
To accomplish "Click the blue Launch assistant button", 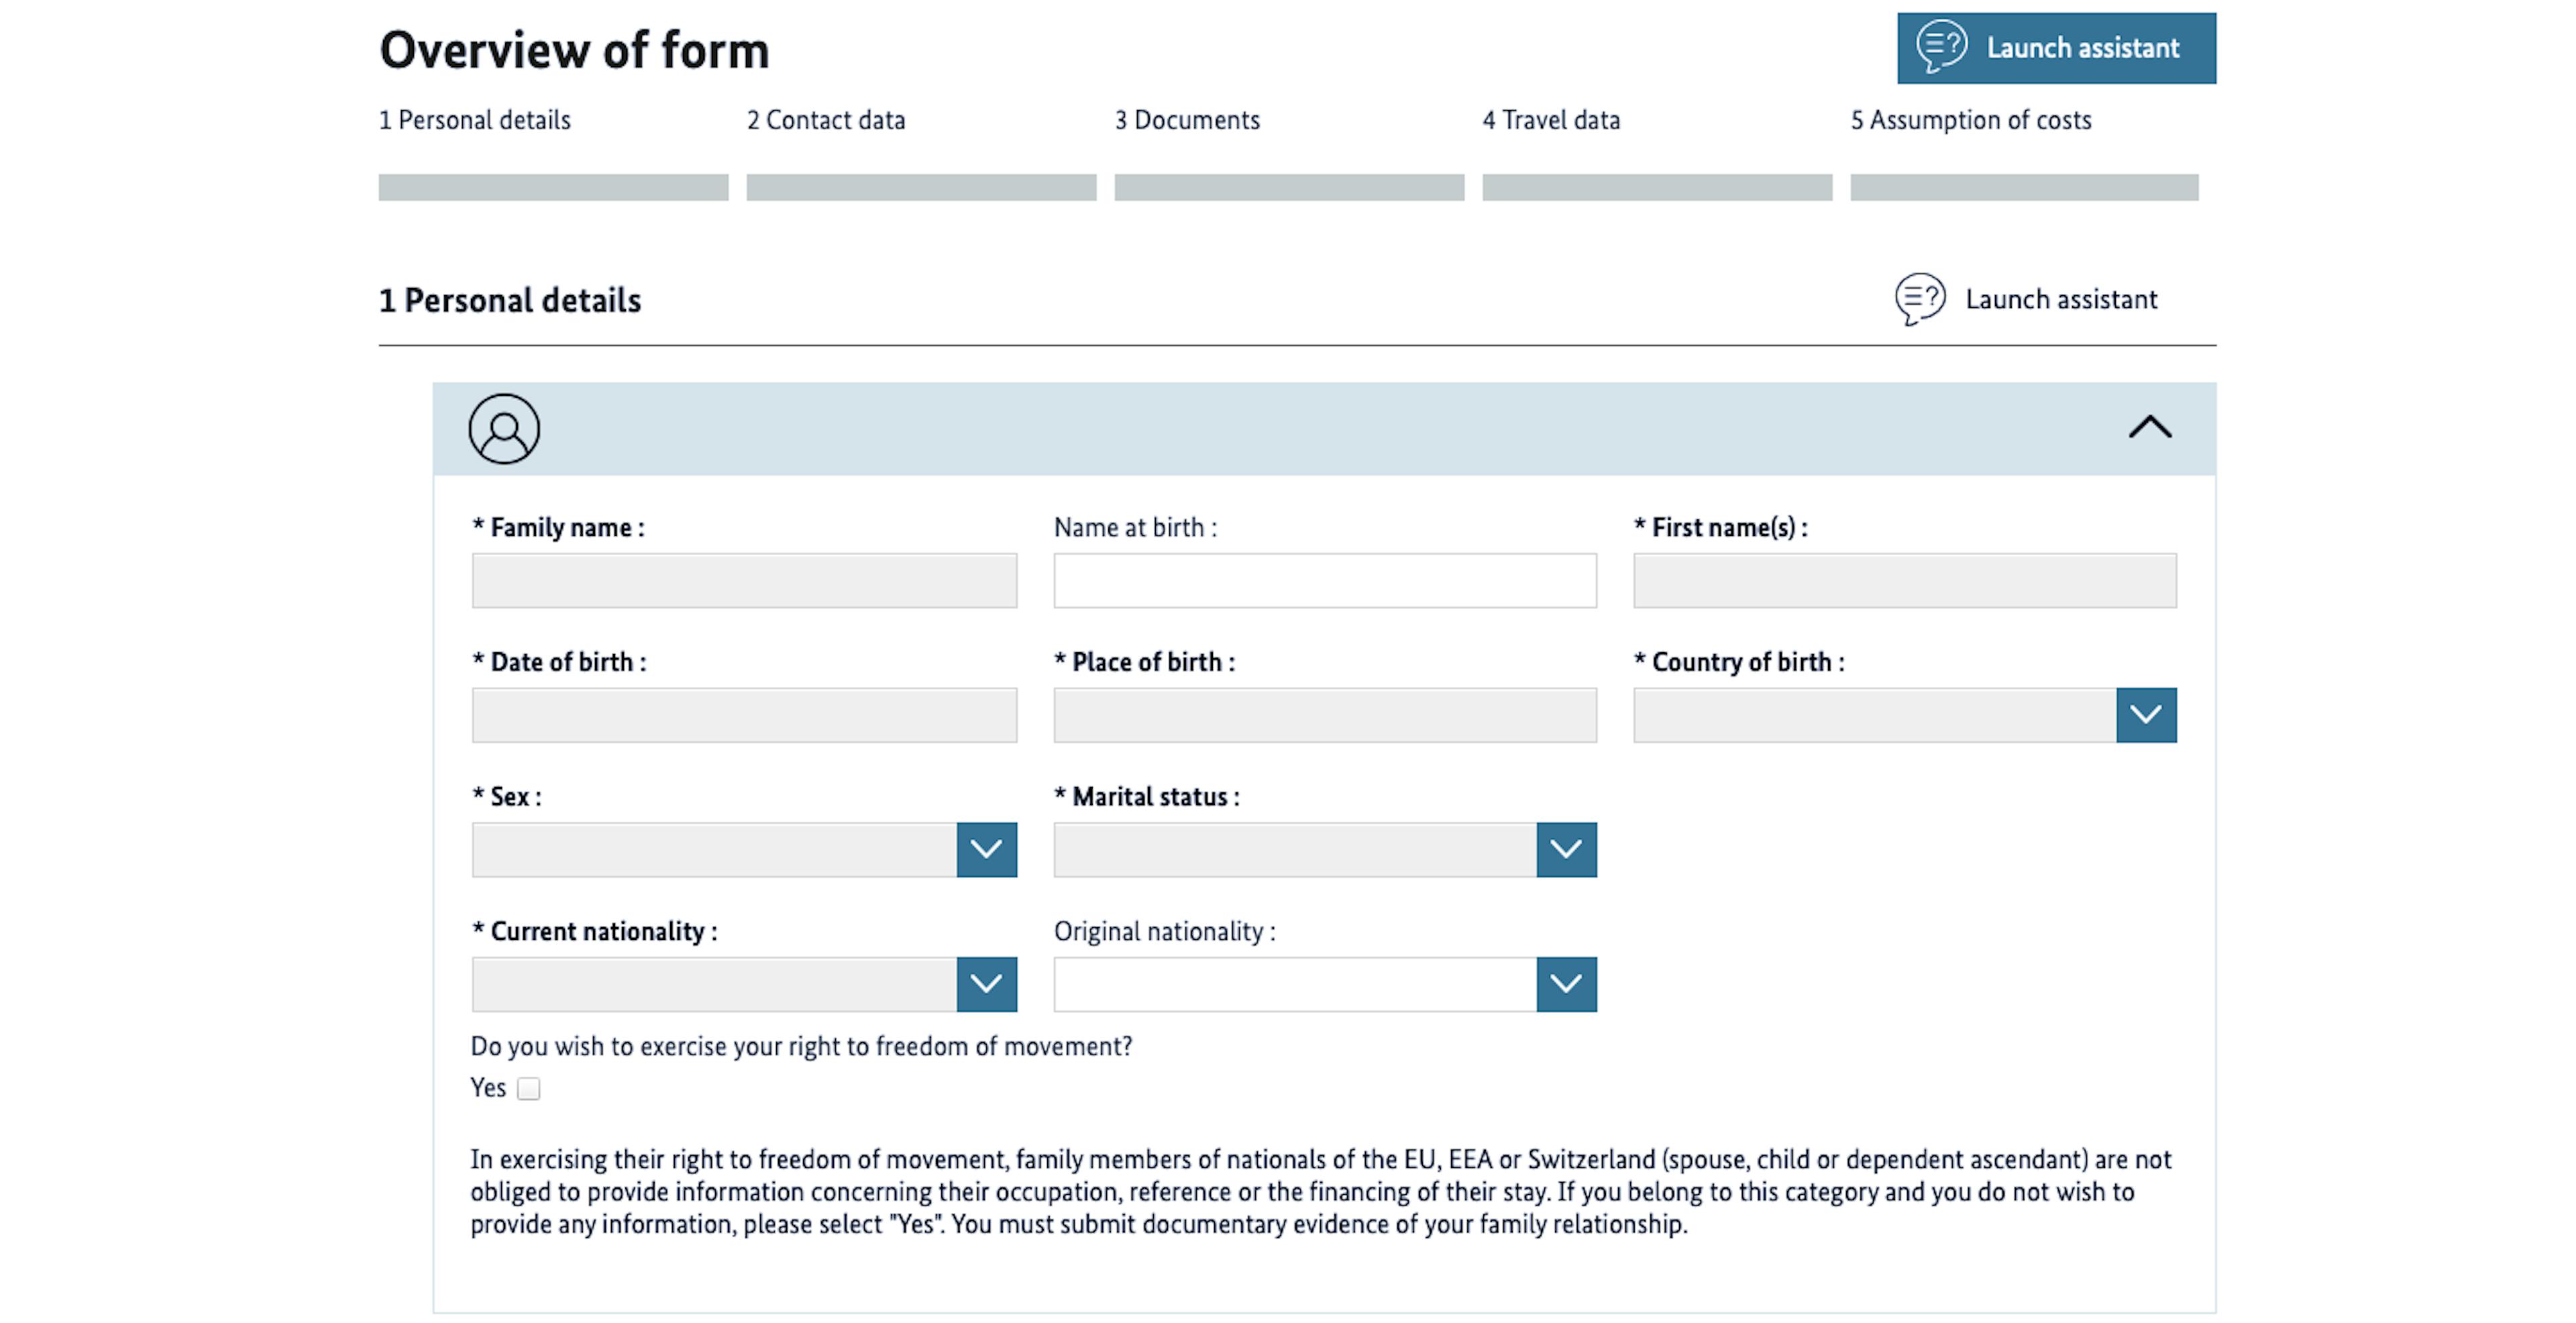I will pyautogui.click(x=2056, y=48).
